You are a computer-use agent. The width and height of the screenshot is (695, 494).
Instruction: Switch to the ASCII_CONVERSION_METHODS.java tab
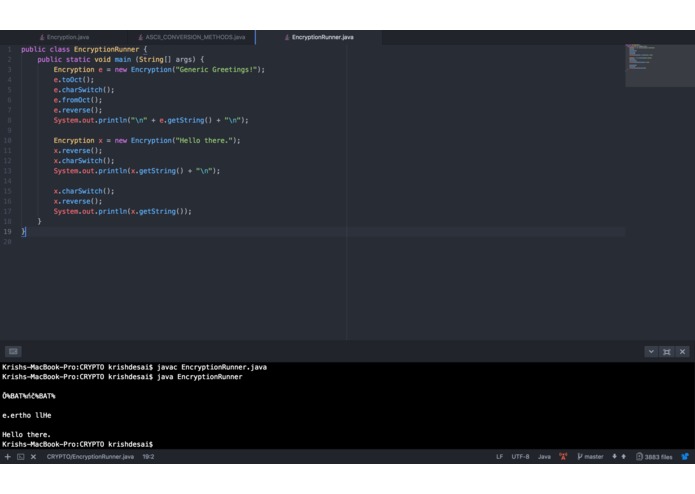coord(191,37)
